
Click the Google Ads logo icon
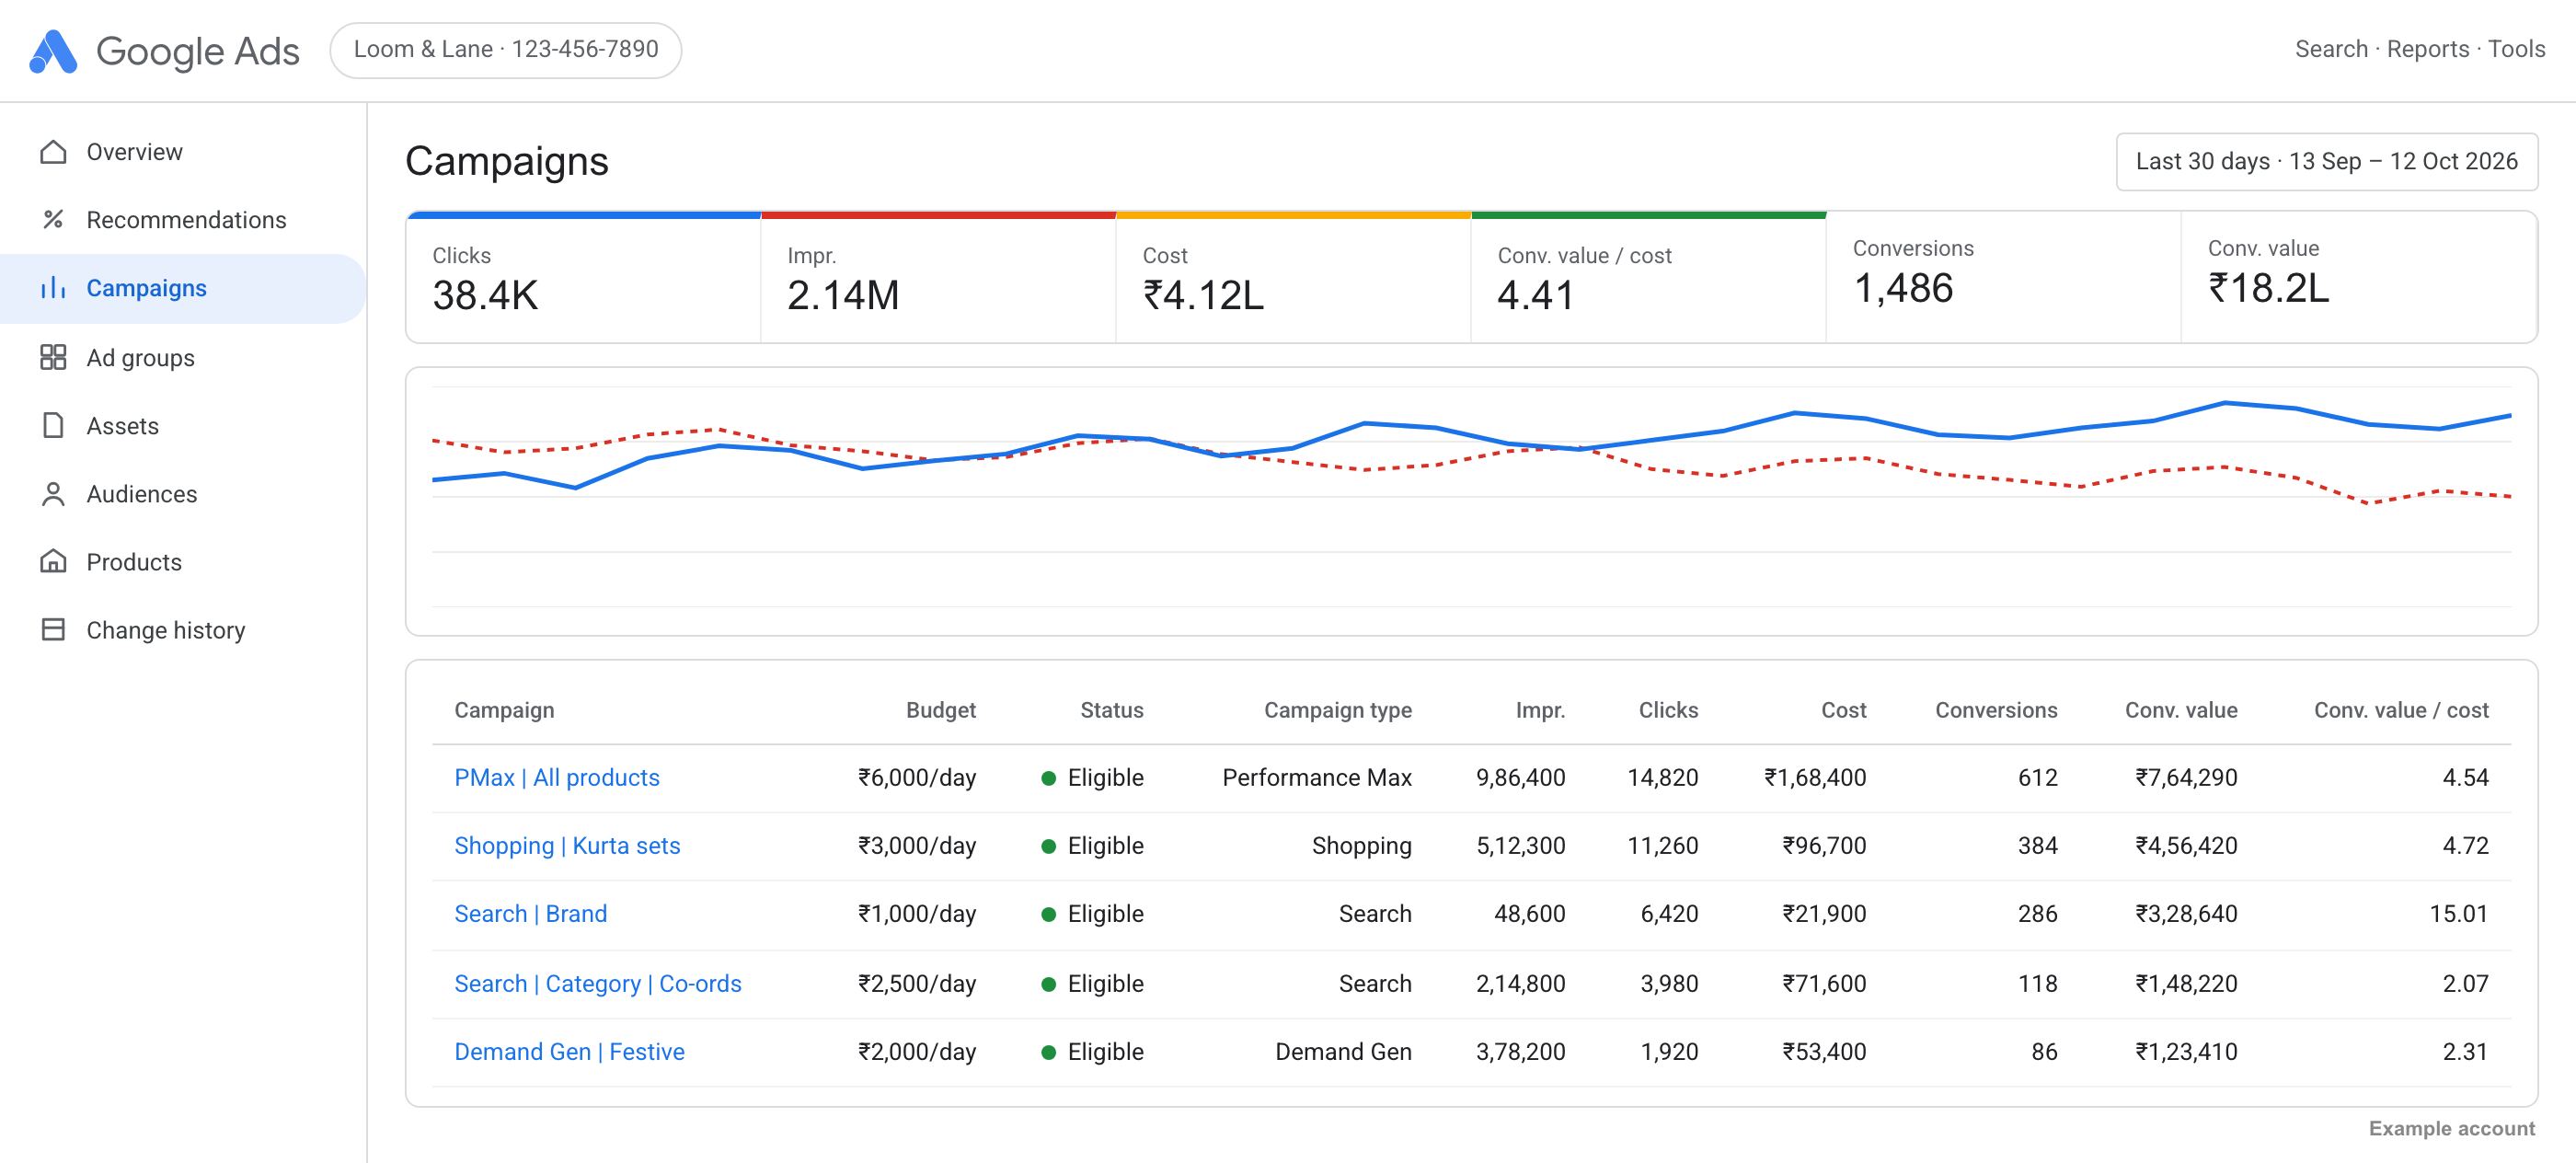click(x=53, y=51)
